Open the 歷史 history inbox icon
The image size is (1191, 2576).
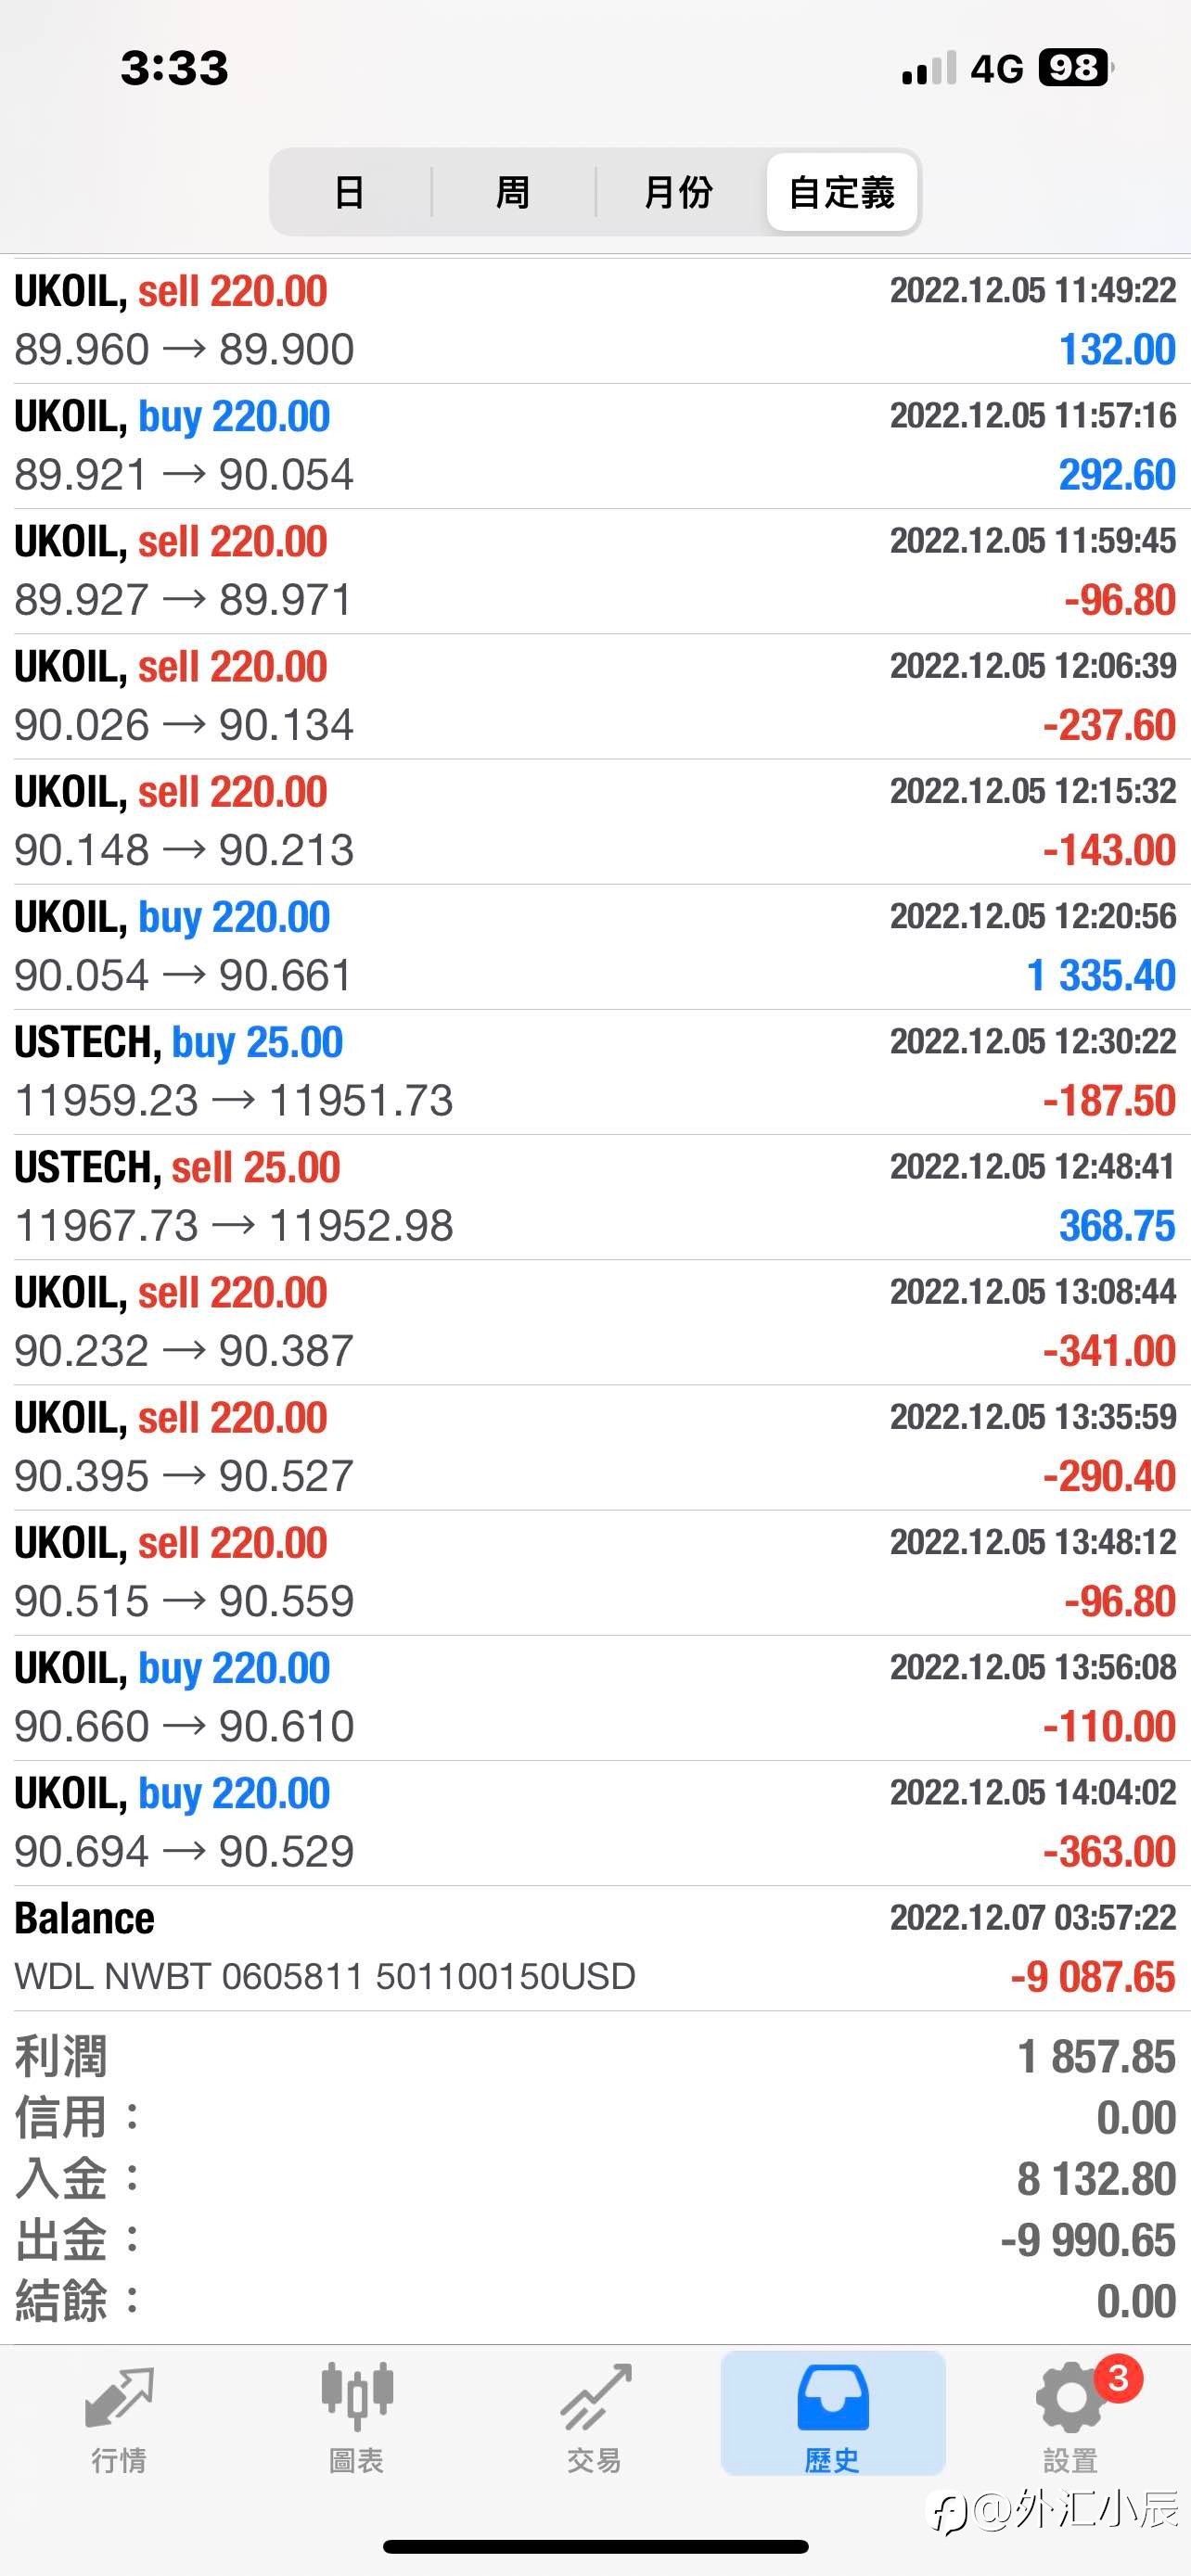833,2397
